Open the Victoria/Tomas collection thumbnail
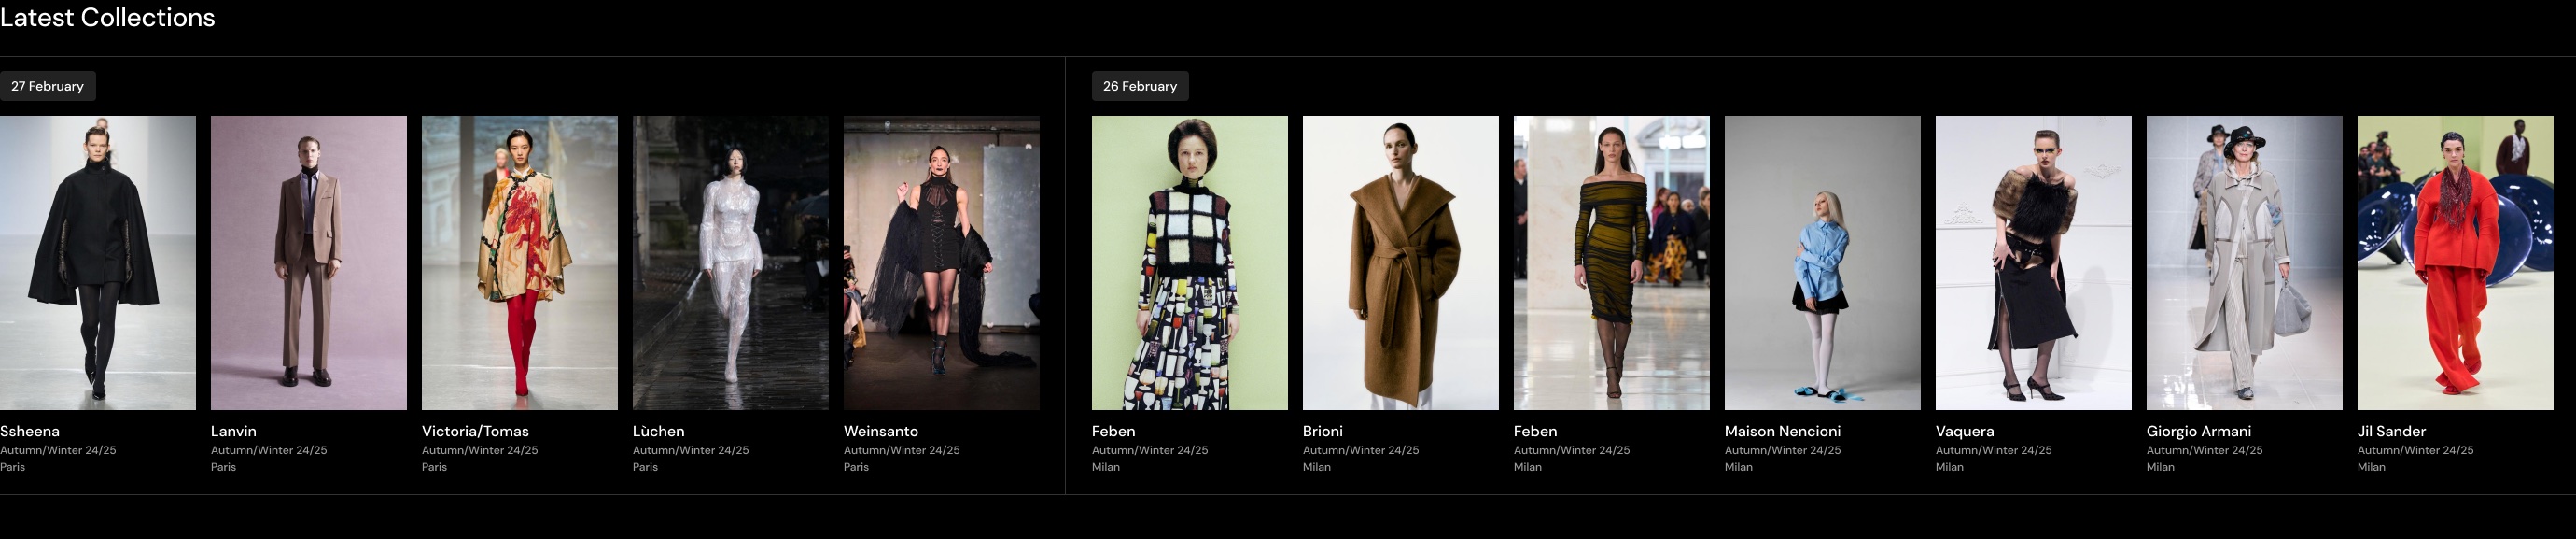2576x539 pixels. [520, 263]
